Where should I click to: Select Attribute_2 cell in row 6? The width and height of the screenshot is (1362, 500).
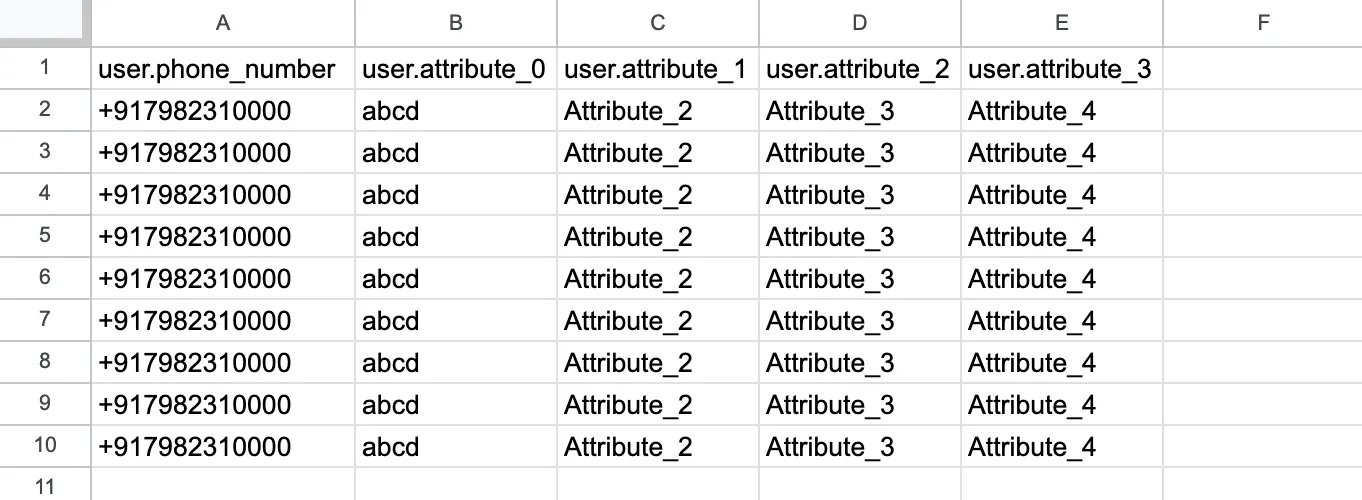[658, 278]
